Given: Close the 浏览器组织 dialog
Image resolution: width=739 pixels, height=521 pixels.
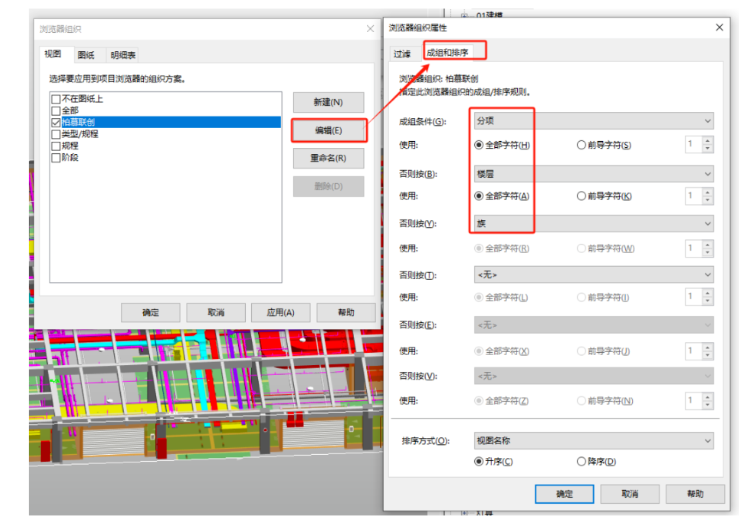Looking at the screenshot, I should [370, 29].
